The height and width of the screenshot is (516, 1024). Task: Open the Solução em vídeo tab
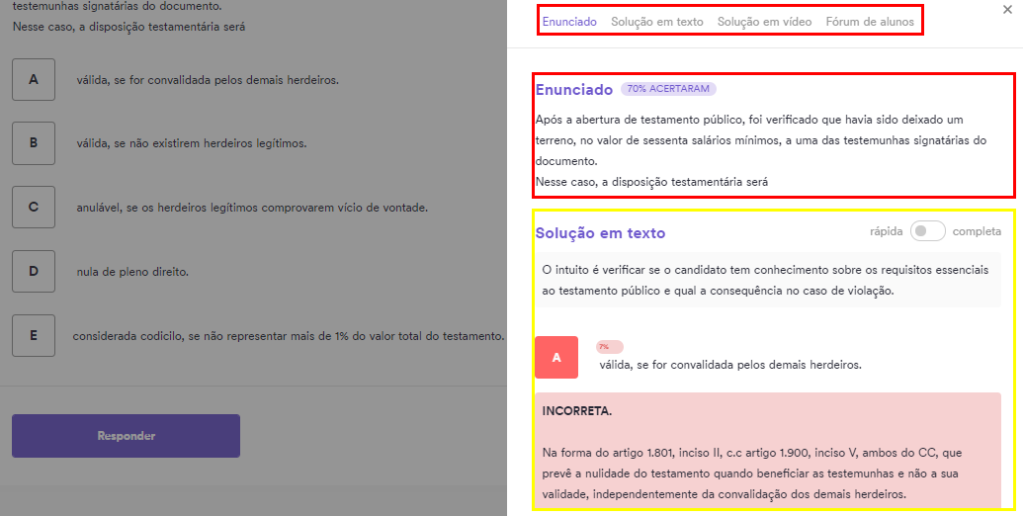tap(764, 22)
